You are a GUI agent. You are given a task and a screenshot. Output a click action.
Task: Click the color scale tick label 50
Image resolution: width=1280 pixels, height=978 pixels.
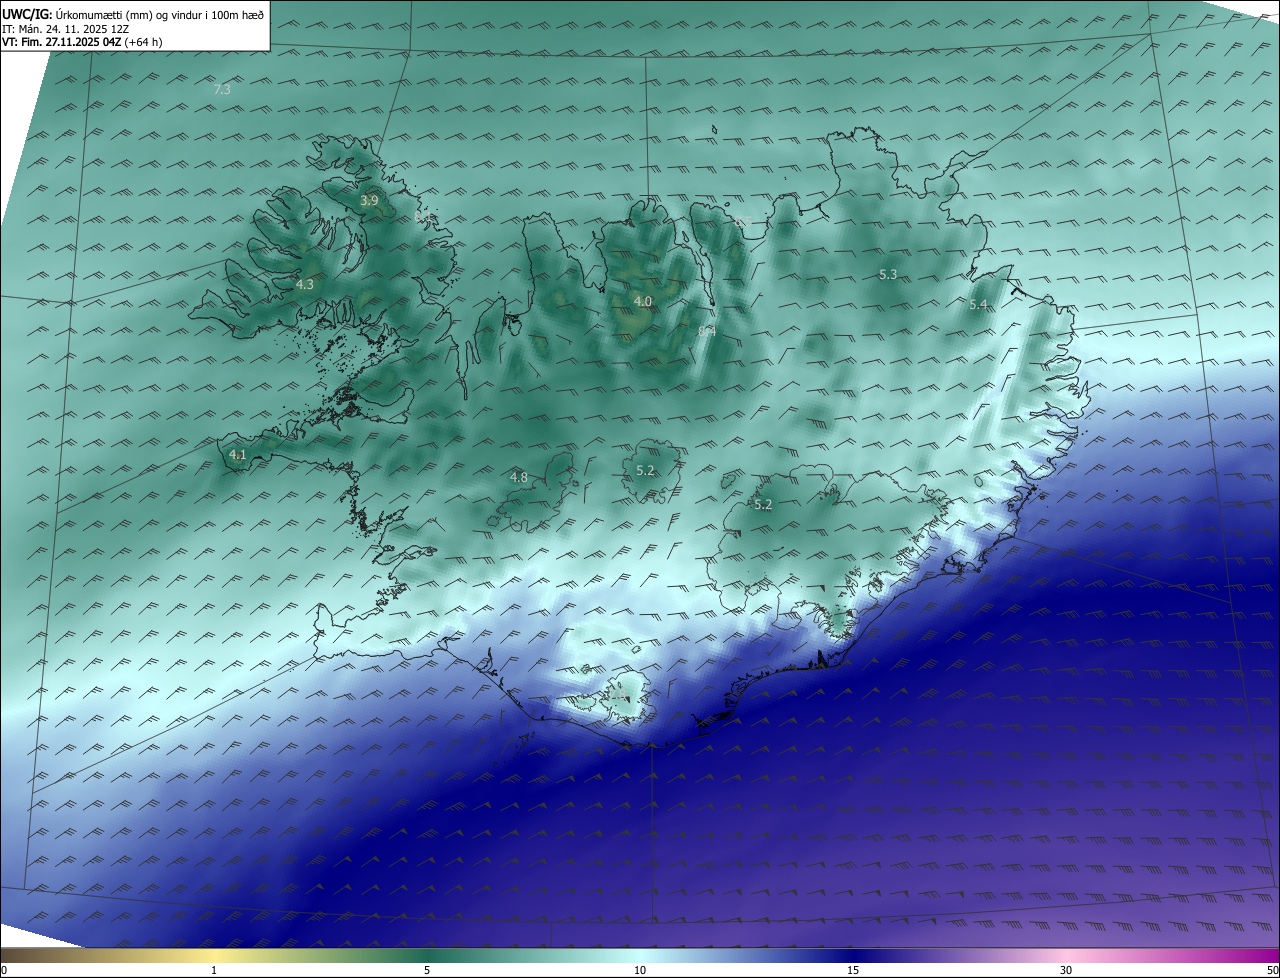[x=1272, y=971]
